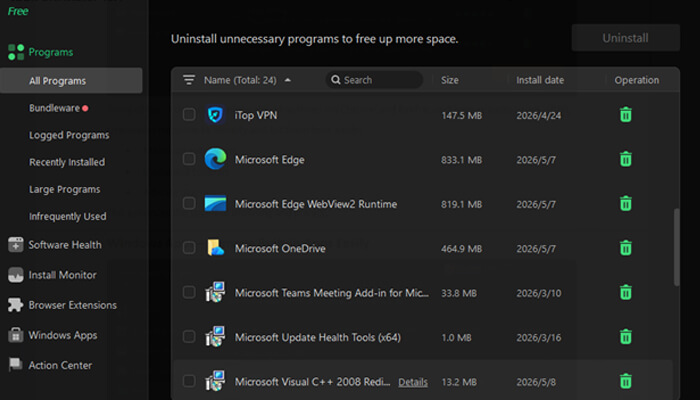Go to Logged Programs
Screen dimensions: 700x400
(69, 135)
